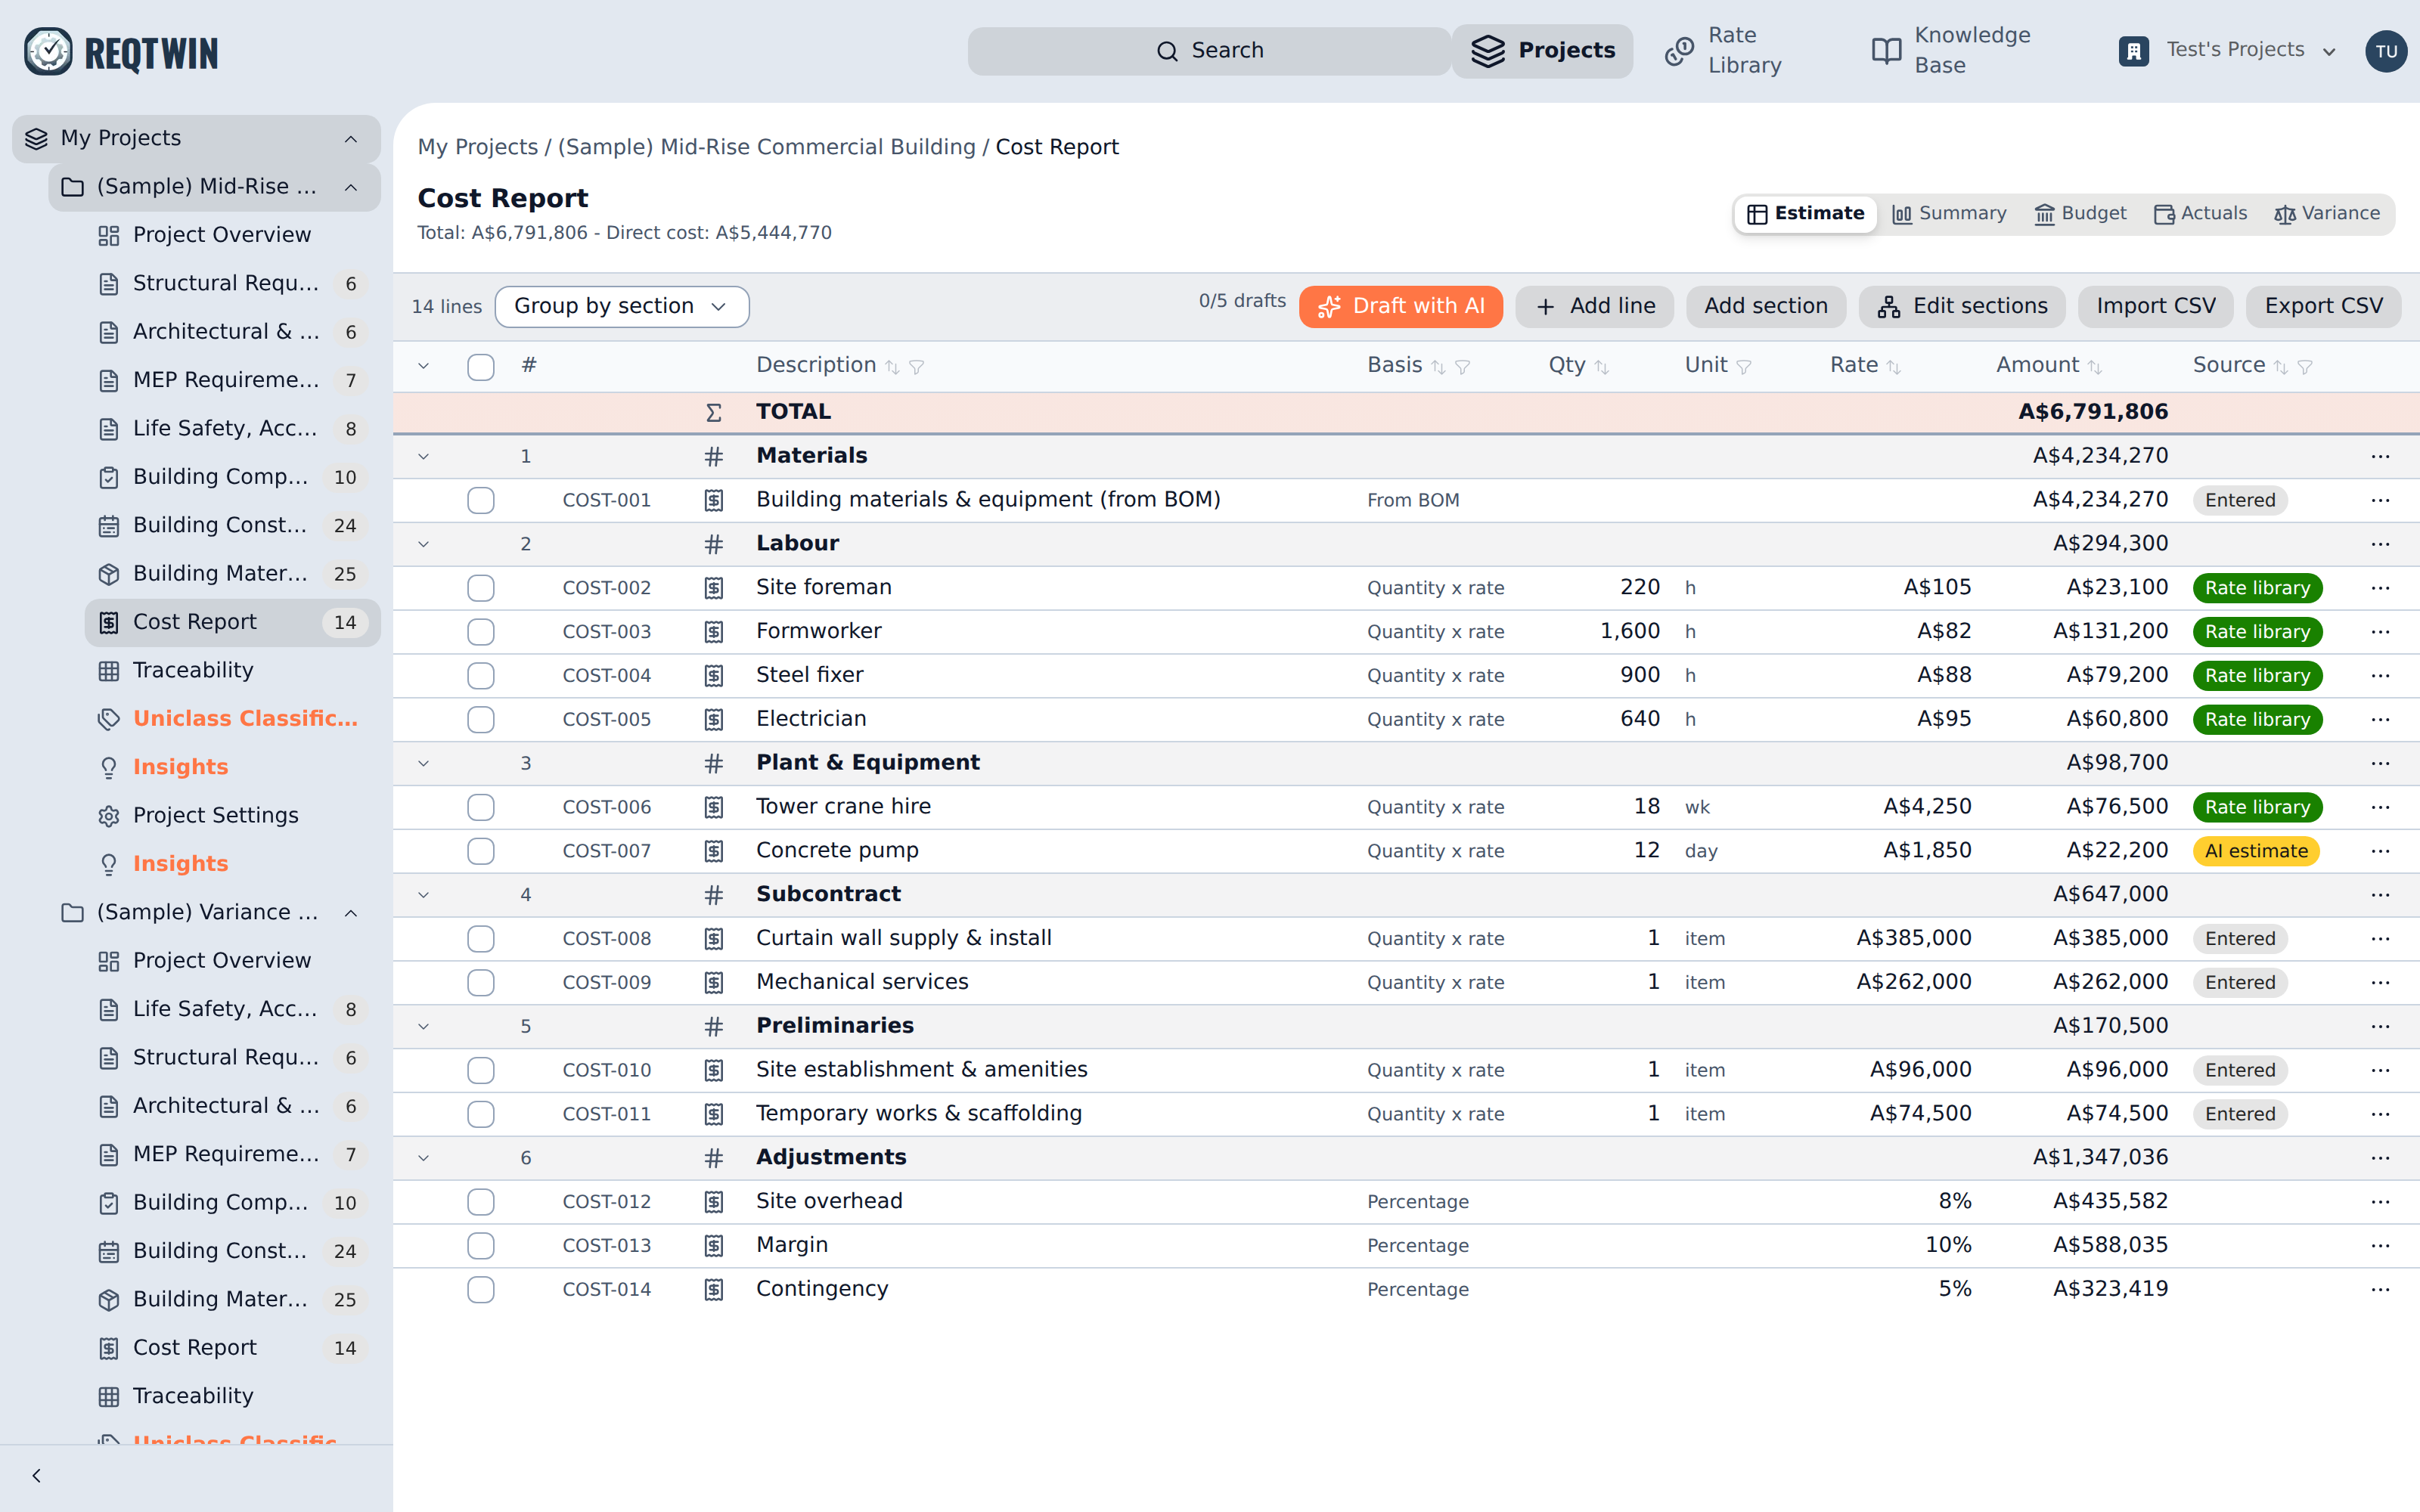Open Uniclass Classification tag item
This screenshot has width=2420, height=1512.
(232, 719)
